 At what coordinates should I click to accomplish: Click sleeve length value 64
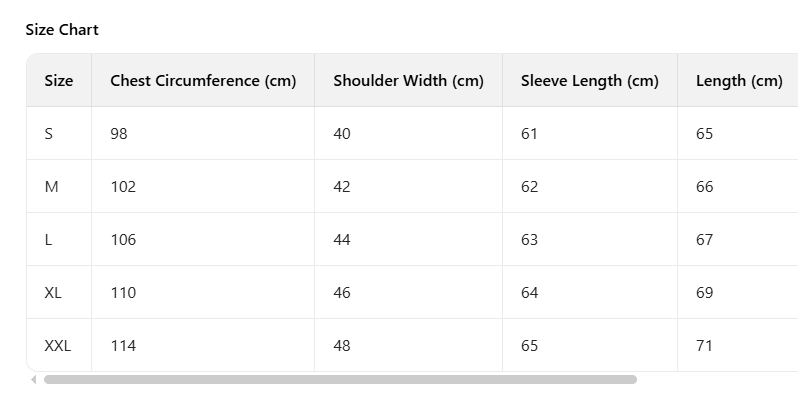(529, 292)
